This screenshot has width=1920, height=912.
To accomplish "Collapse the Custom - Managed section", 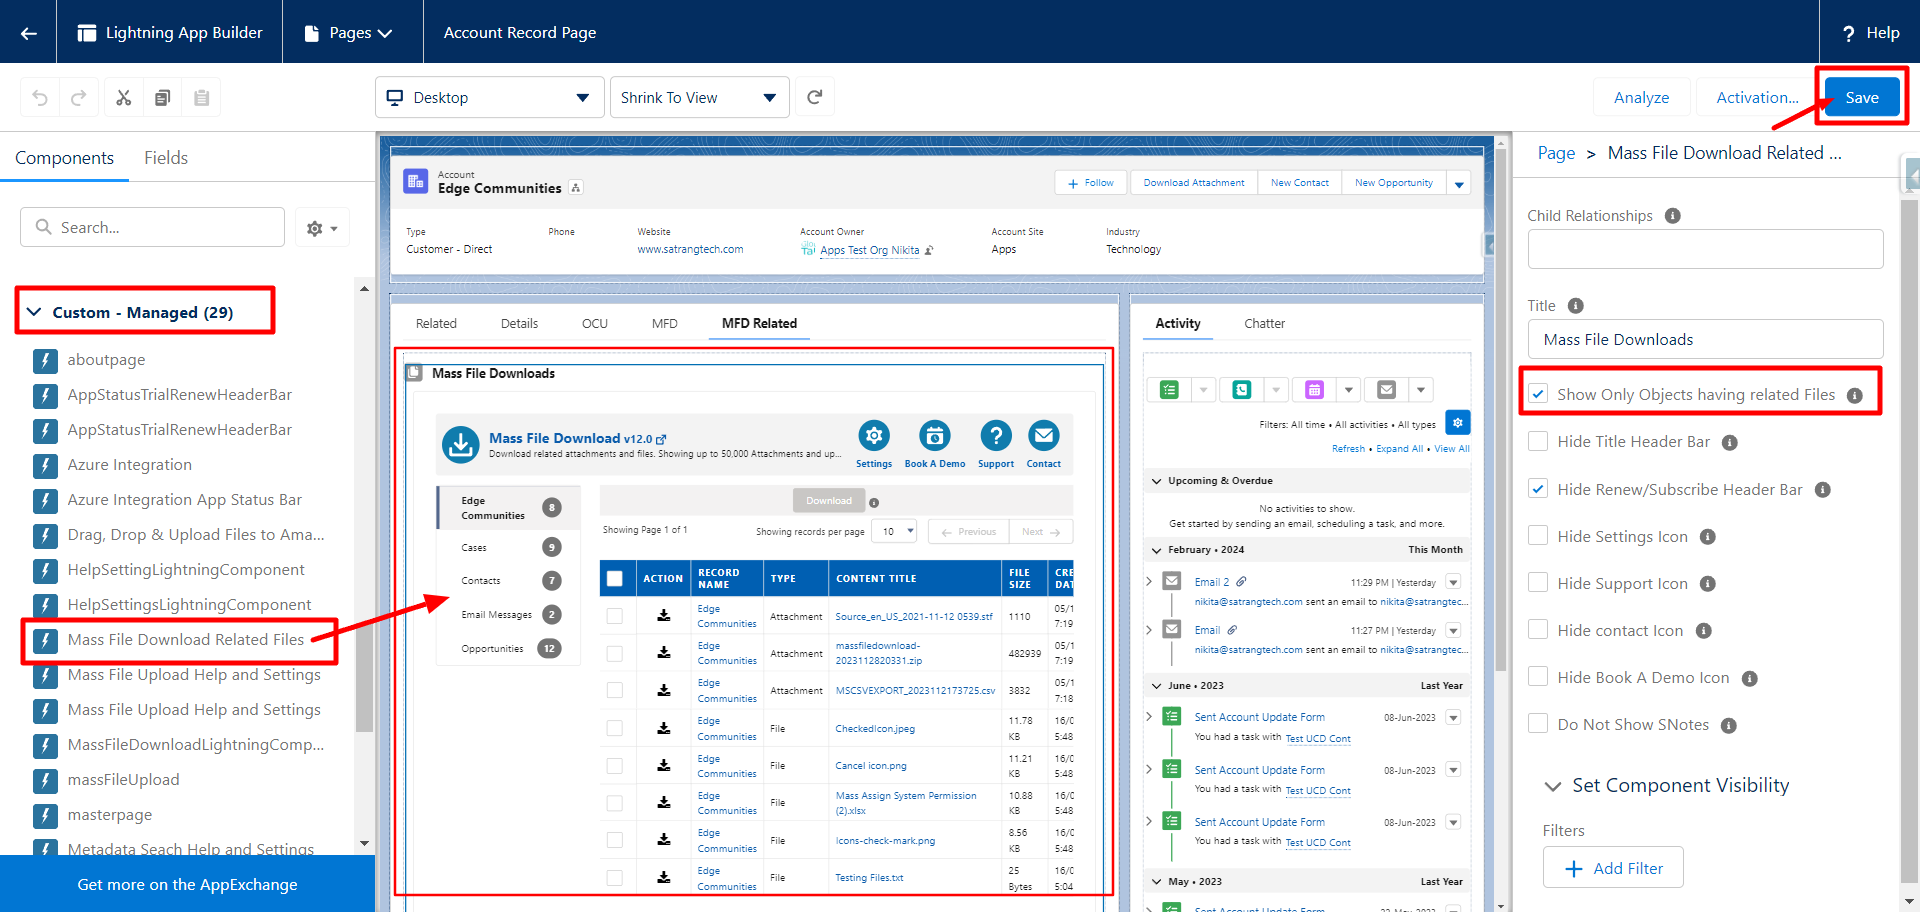I will pyautogui.click(x=34, y=312).
